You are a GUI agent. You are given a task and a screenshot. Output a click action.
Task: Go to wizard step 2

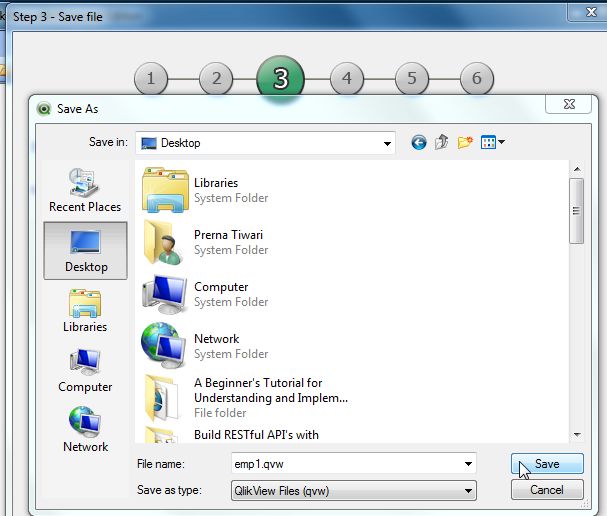pos(216,79)
